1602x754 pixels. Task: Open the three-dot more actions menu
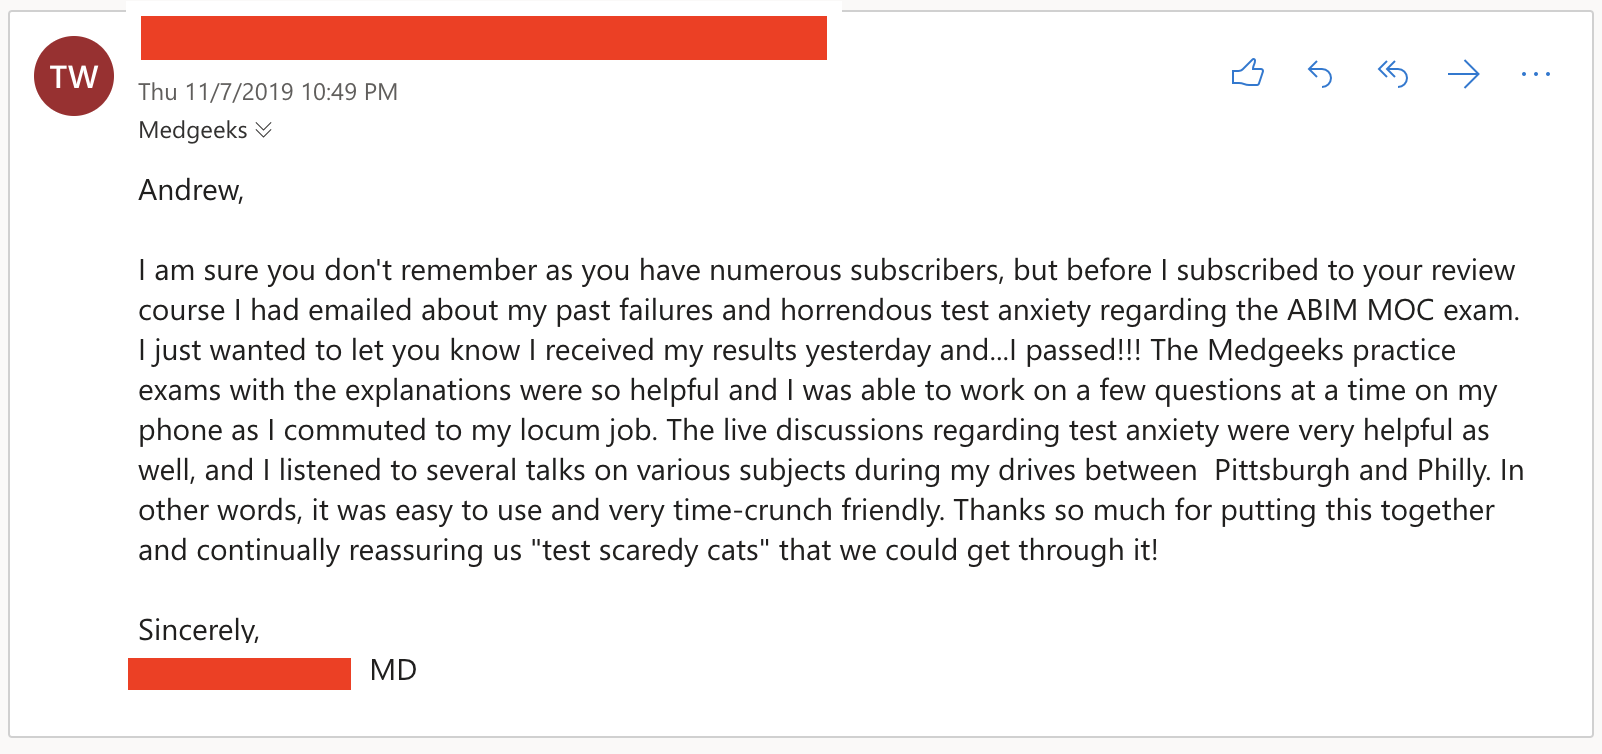(x=1535, y=74)
